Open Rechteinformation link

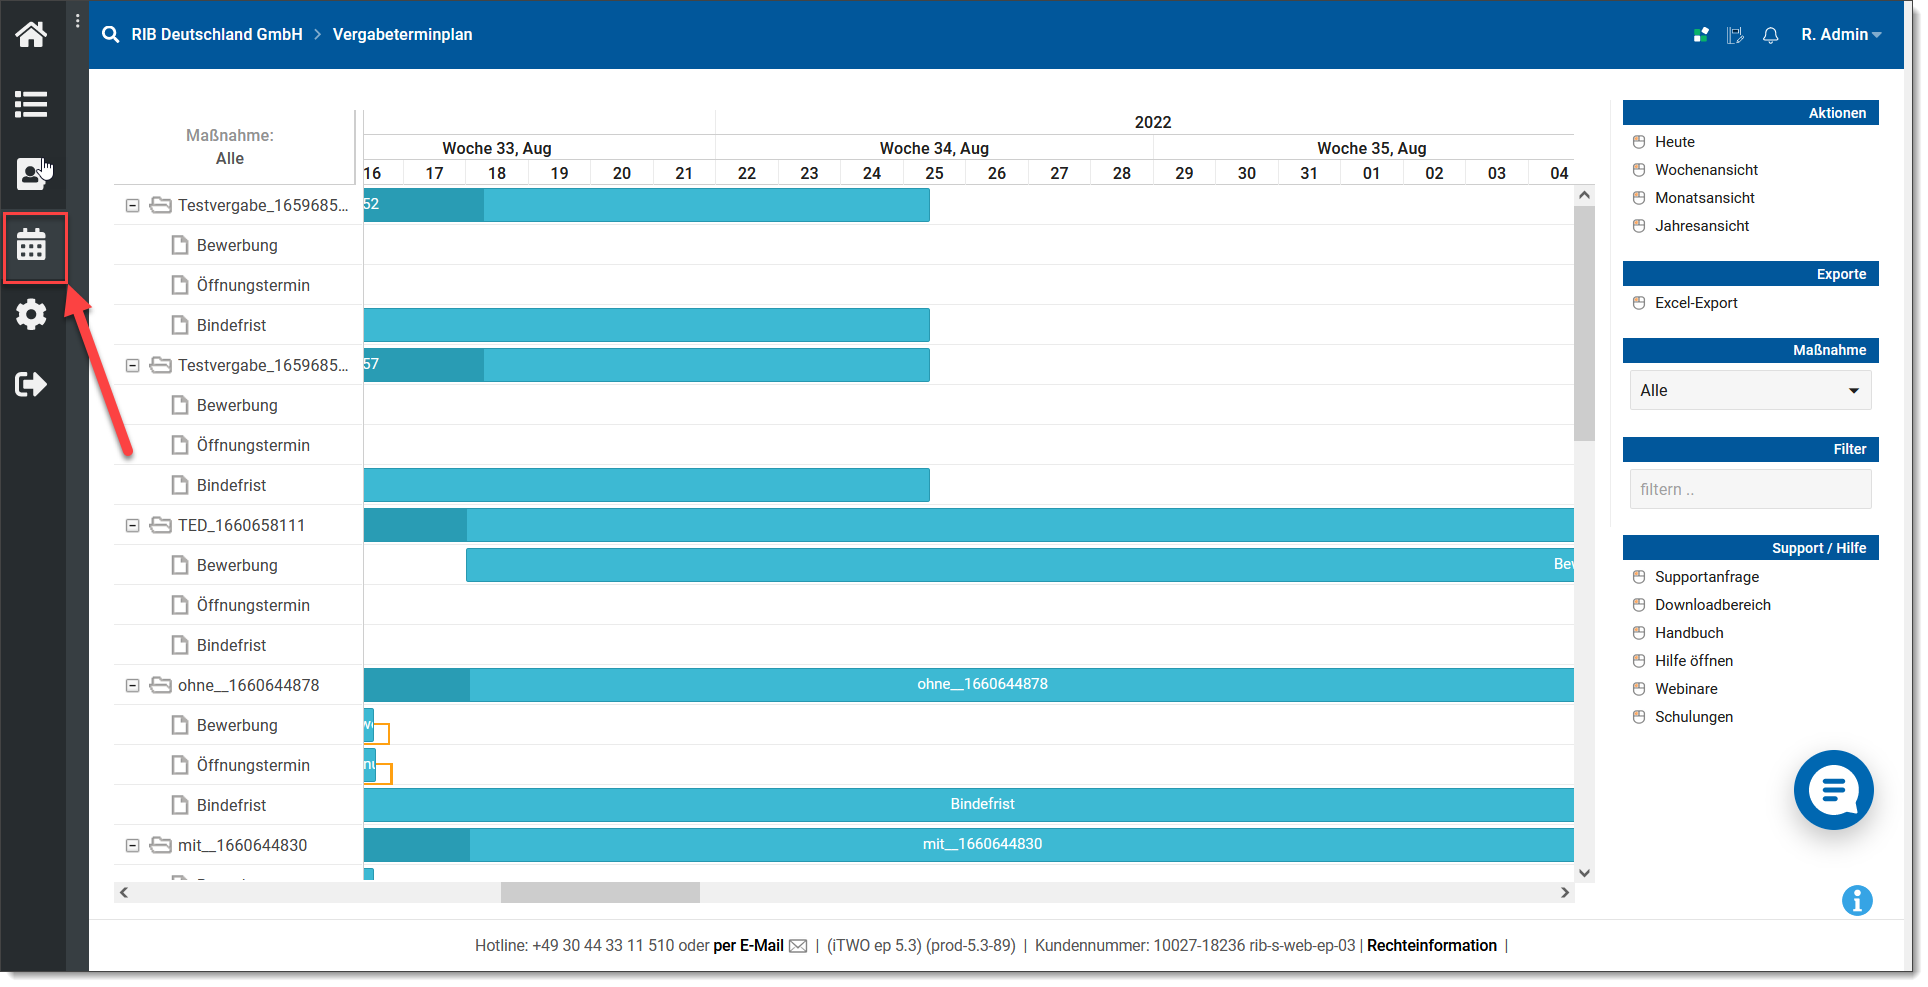[x=1432, y=946]
